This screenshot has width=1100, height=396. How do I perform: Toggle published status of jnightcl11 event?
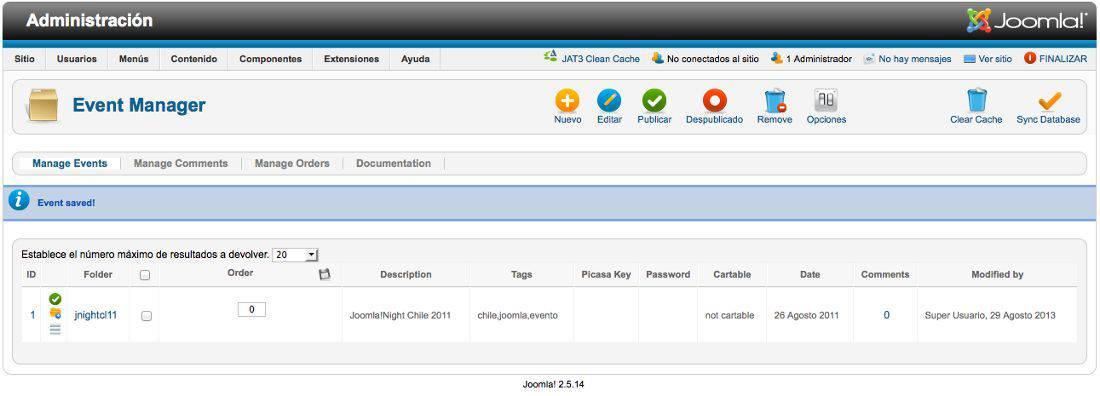pos(55,299)
